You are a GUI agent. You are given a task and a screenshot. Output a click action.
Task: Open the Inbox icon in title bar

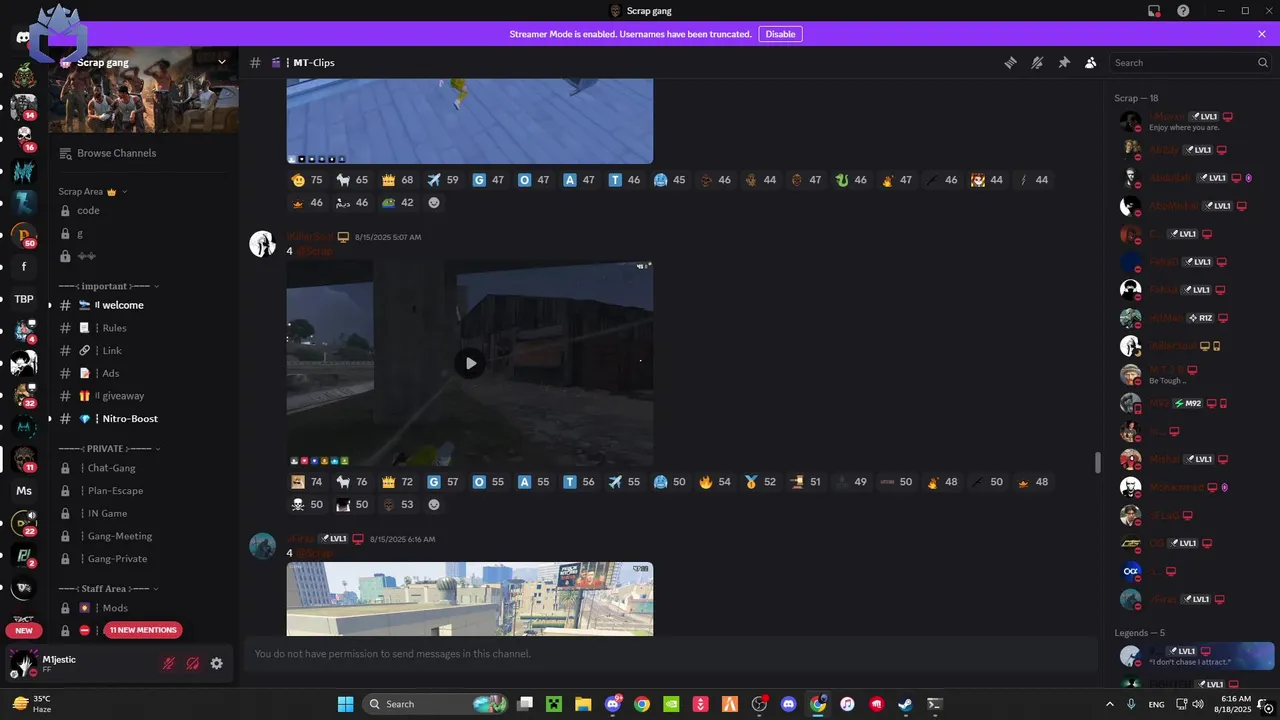pos(1154,11)
